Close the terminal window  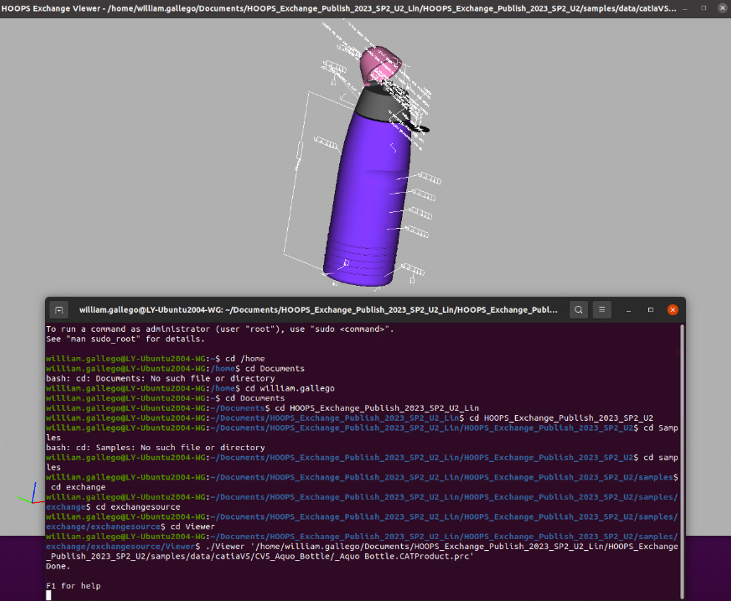click(x=673, y=310)
